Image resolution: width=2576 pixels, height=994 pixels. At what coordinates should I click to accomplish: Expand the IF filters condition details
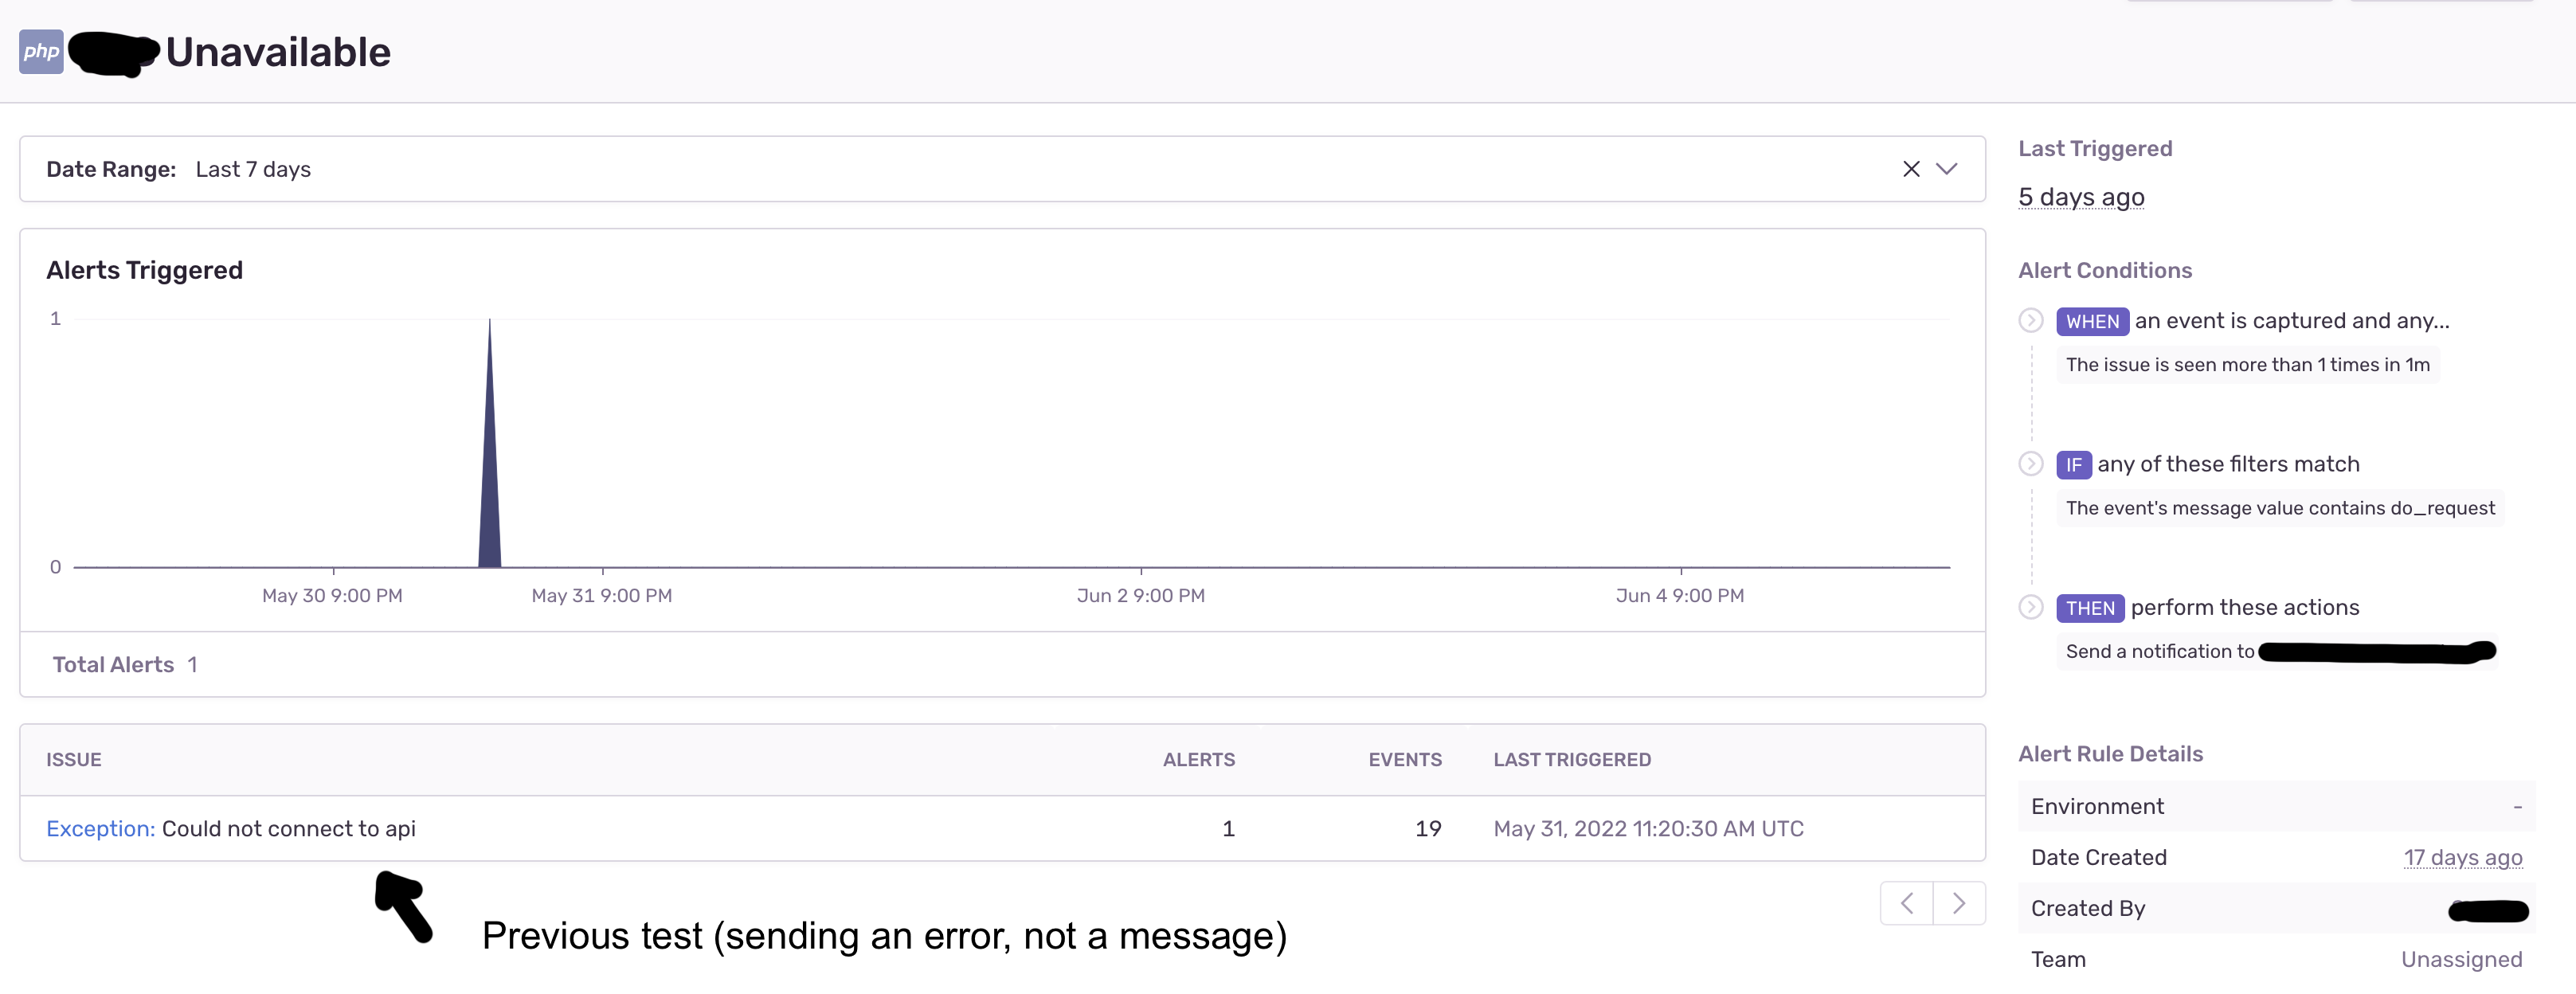[x=2031, y=464]
